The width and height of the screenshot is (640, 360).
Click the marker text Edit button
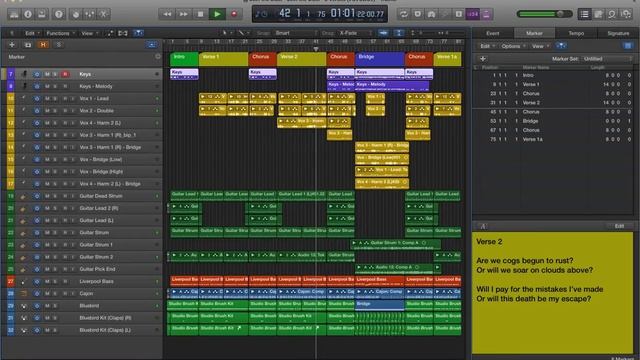[619, 226]
